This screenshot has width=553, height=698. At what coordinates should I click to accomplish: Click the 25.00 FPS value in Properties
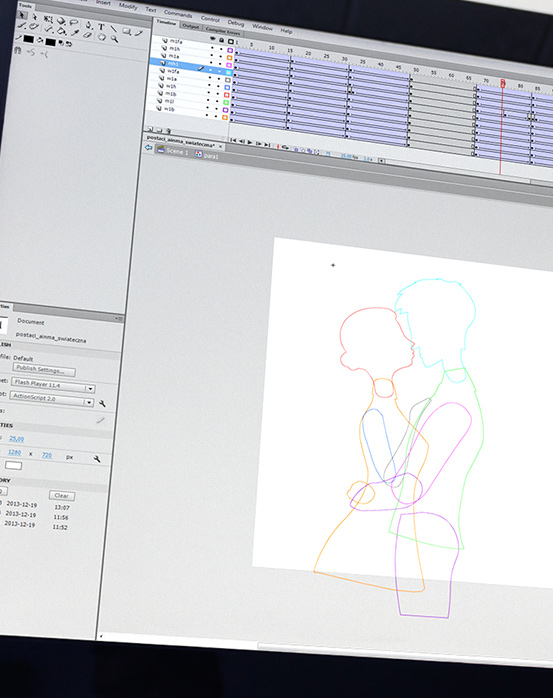[x=16, y=439]
